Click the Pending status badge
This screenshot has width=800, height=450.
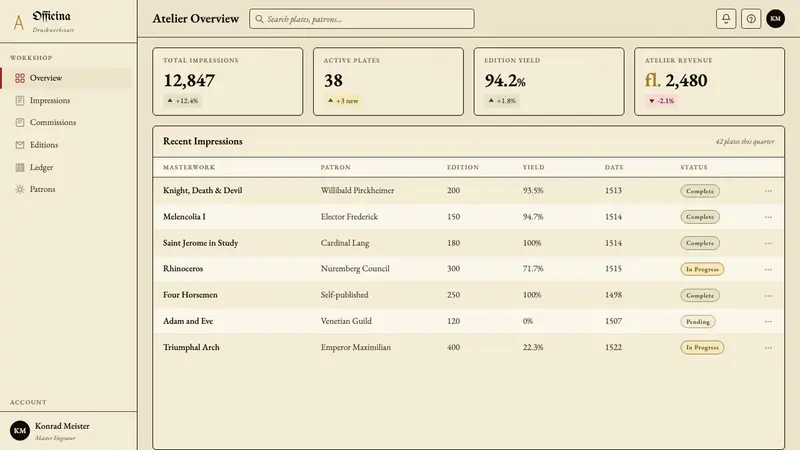697,321
